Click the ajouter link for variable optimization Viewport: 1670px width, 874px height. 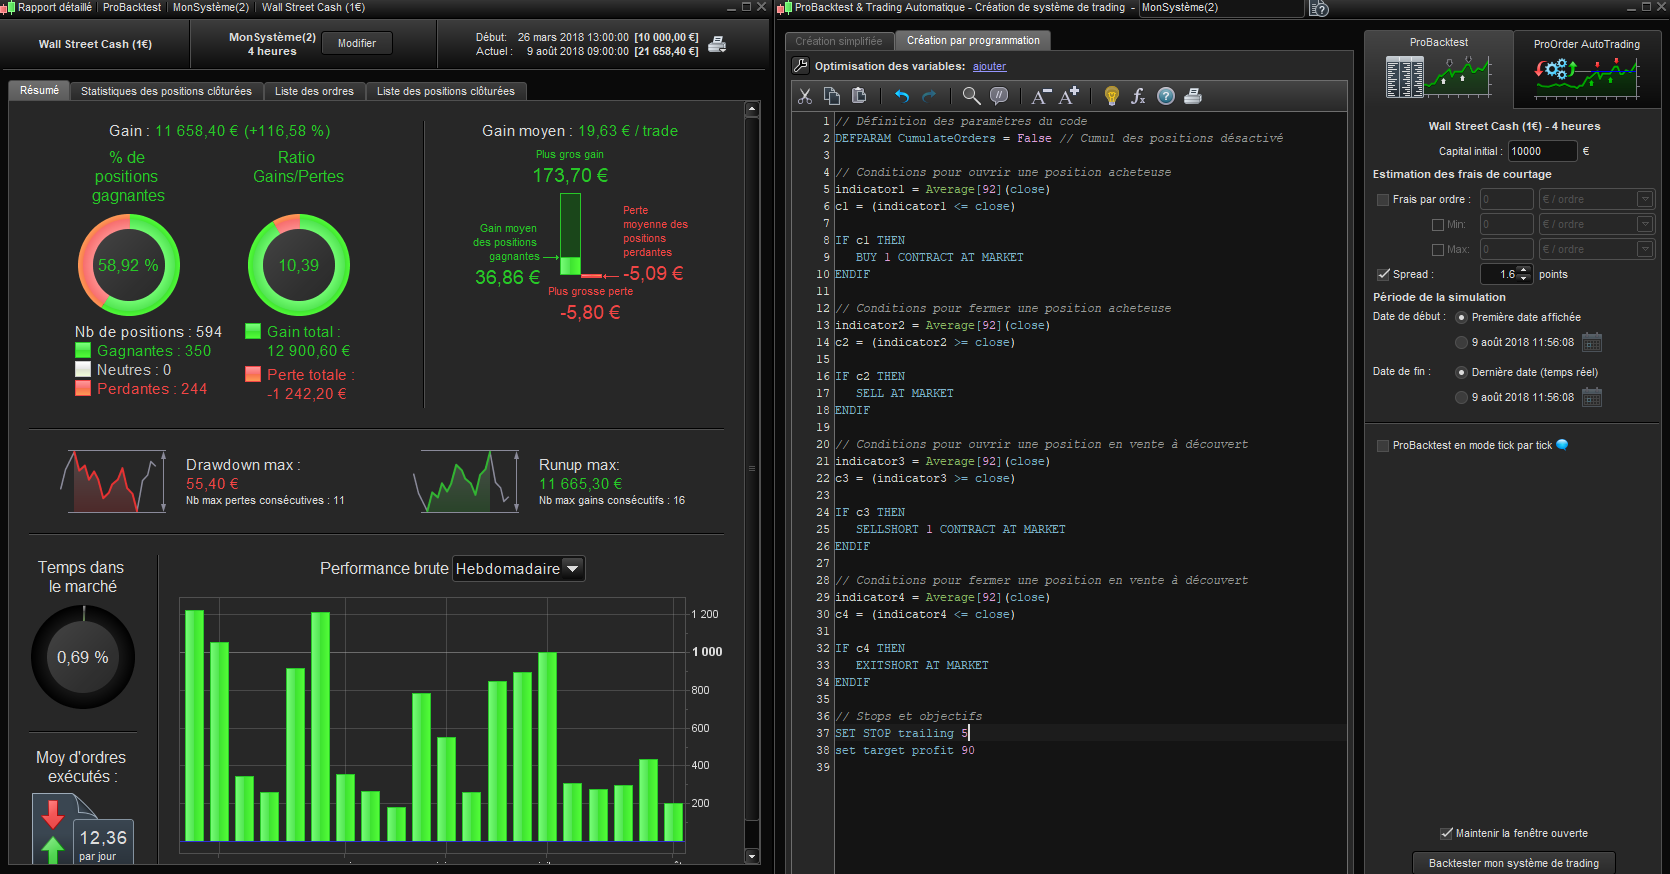pos(989,67)
